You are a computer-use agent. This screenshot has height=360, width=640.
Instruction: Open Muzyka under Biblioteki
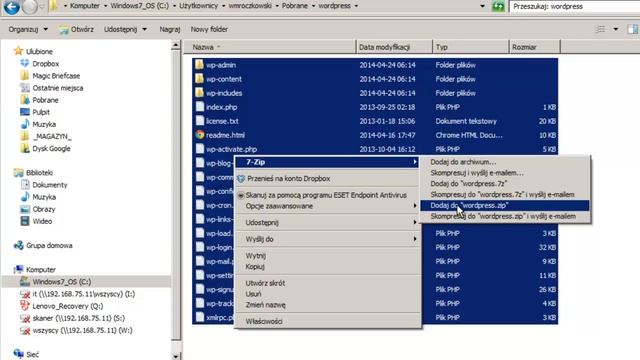pos(44,197)
